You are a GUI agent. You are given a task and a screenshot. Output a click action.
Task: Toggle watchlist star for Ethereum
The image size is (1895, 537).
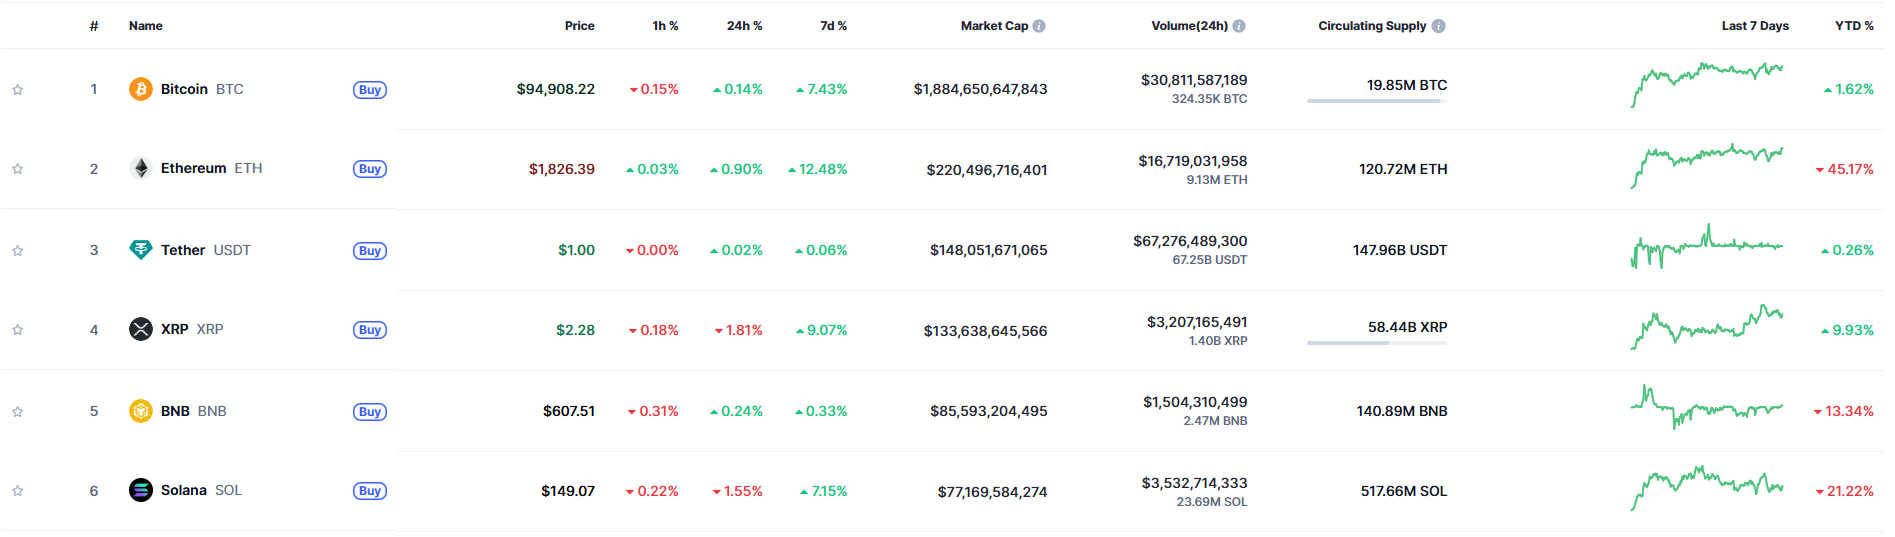[x=18, y=169]
